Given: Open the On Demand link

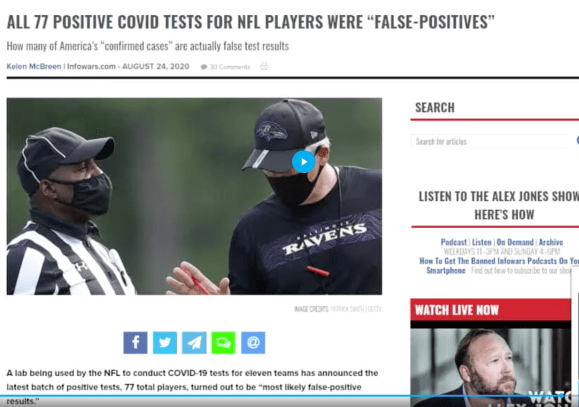Looking at the screenshot, I should click(x=515, y=242).
